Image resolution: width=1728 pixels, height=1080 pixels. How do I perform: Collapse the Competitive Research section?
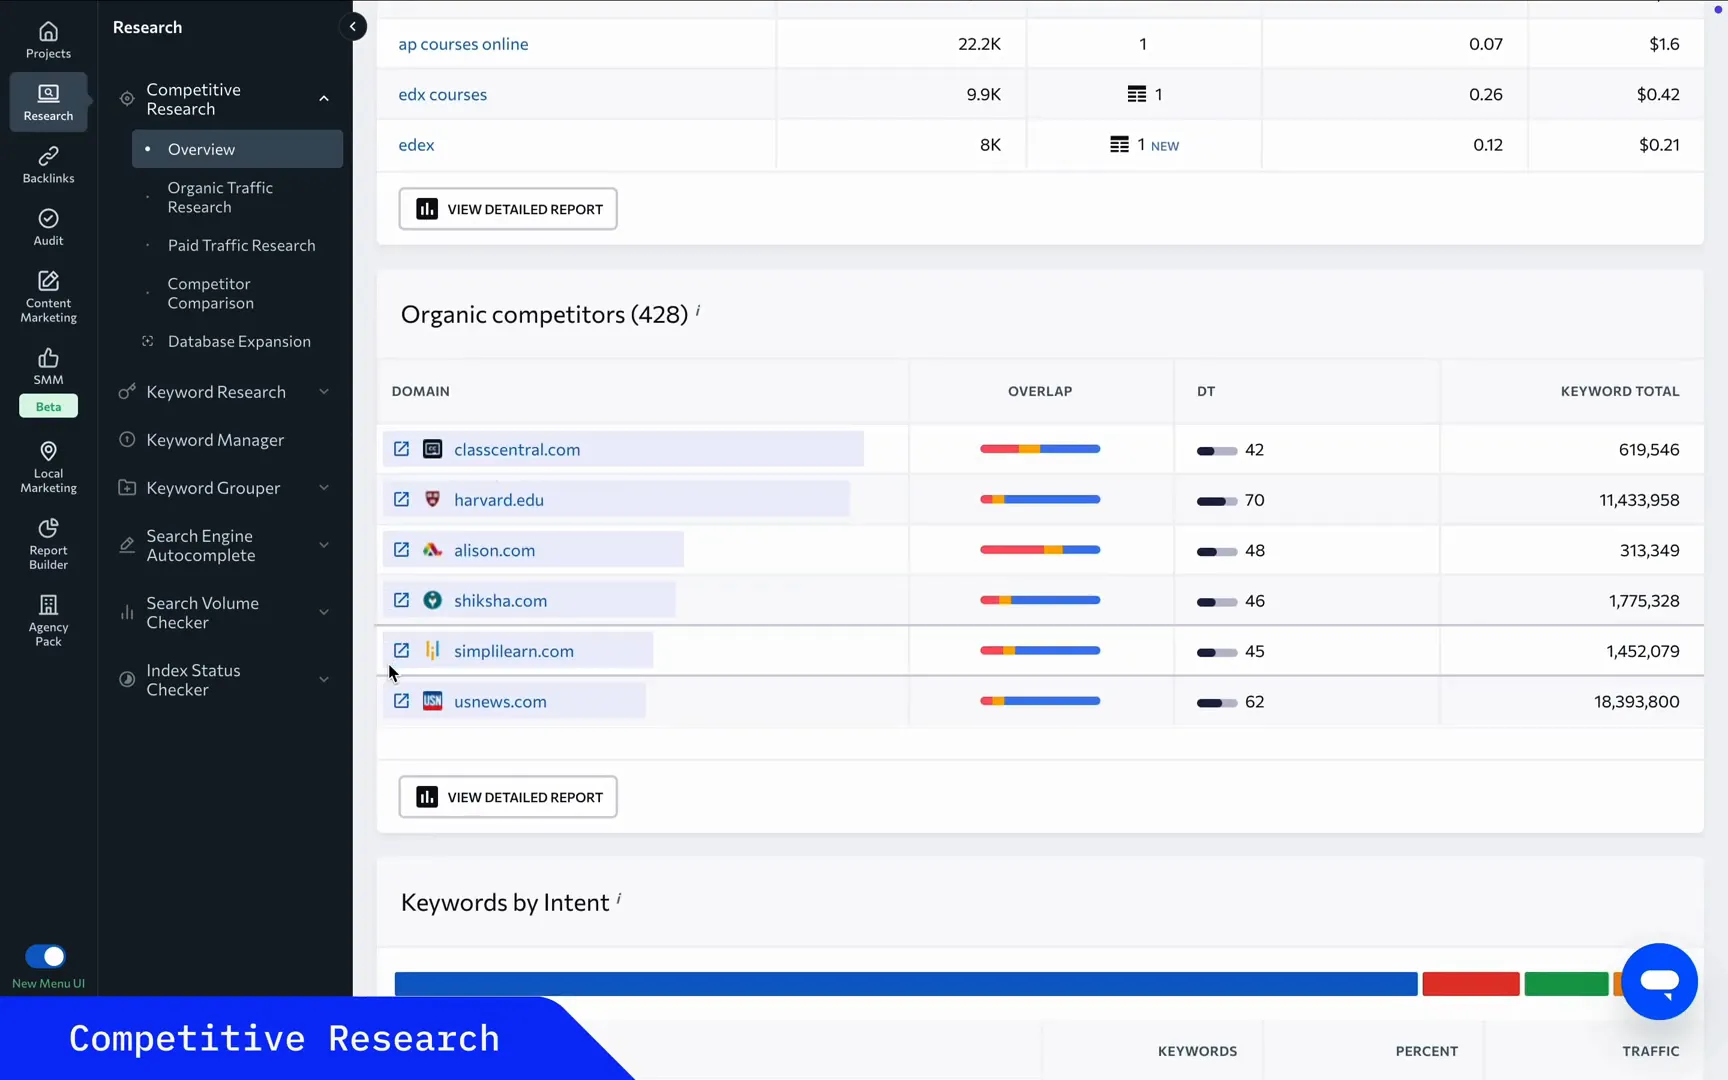point(324,98)
